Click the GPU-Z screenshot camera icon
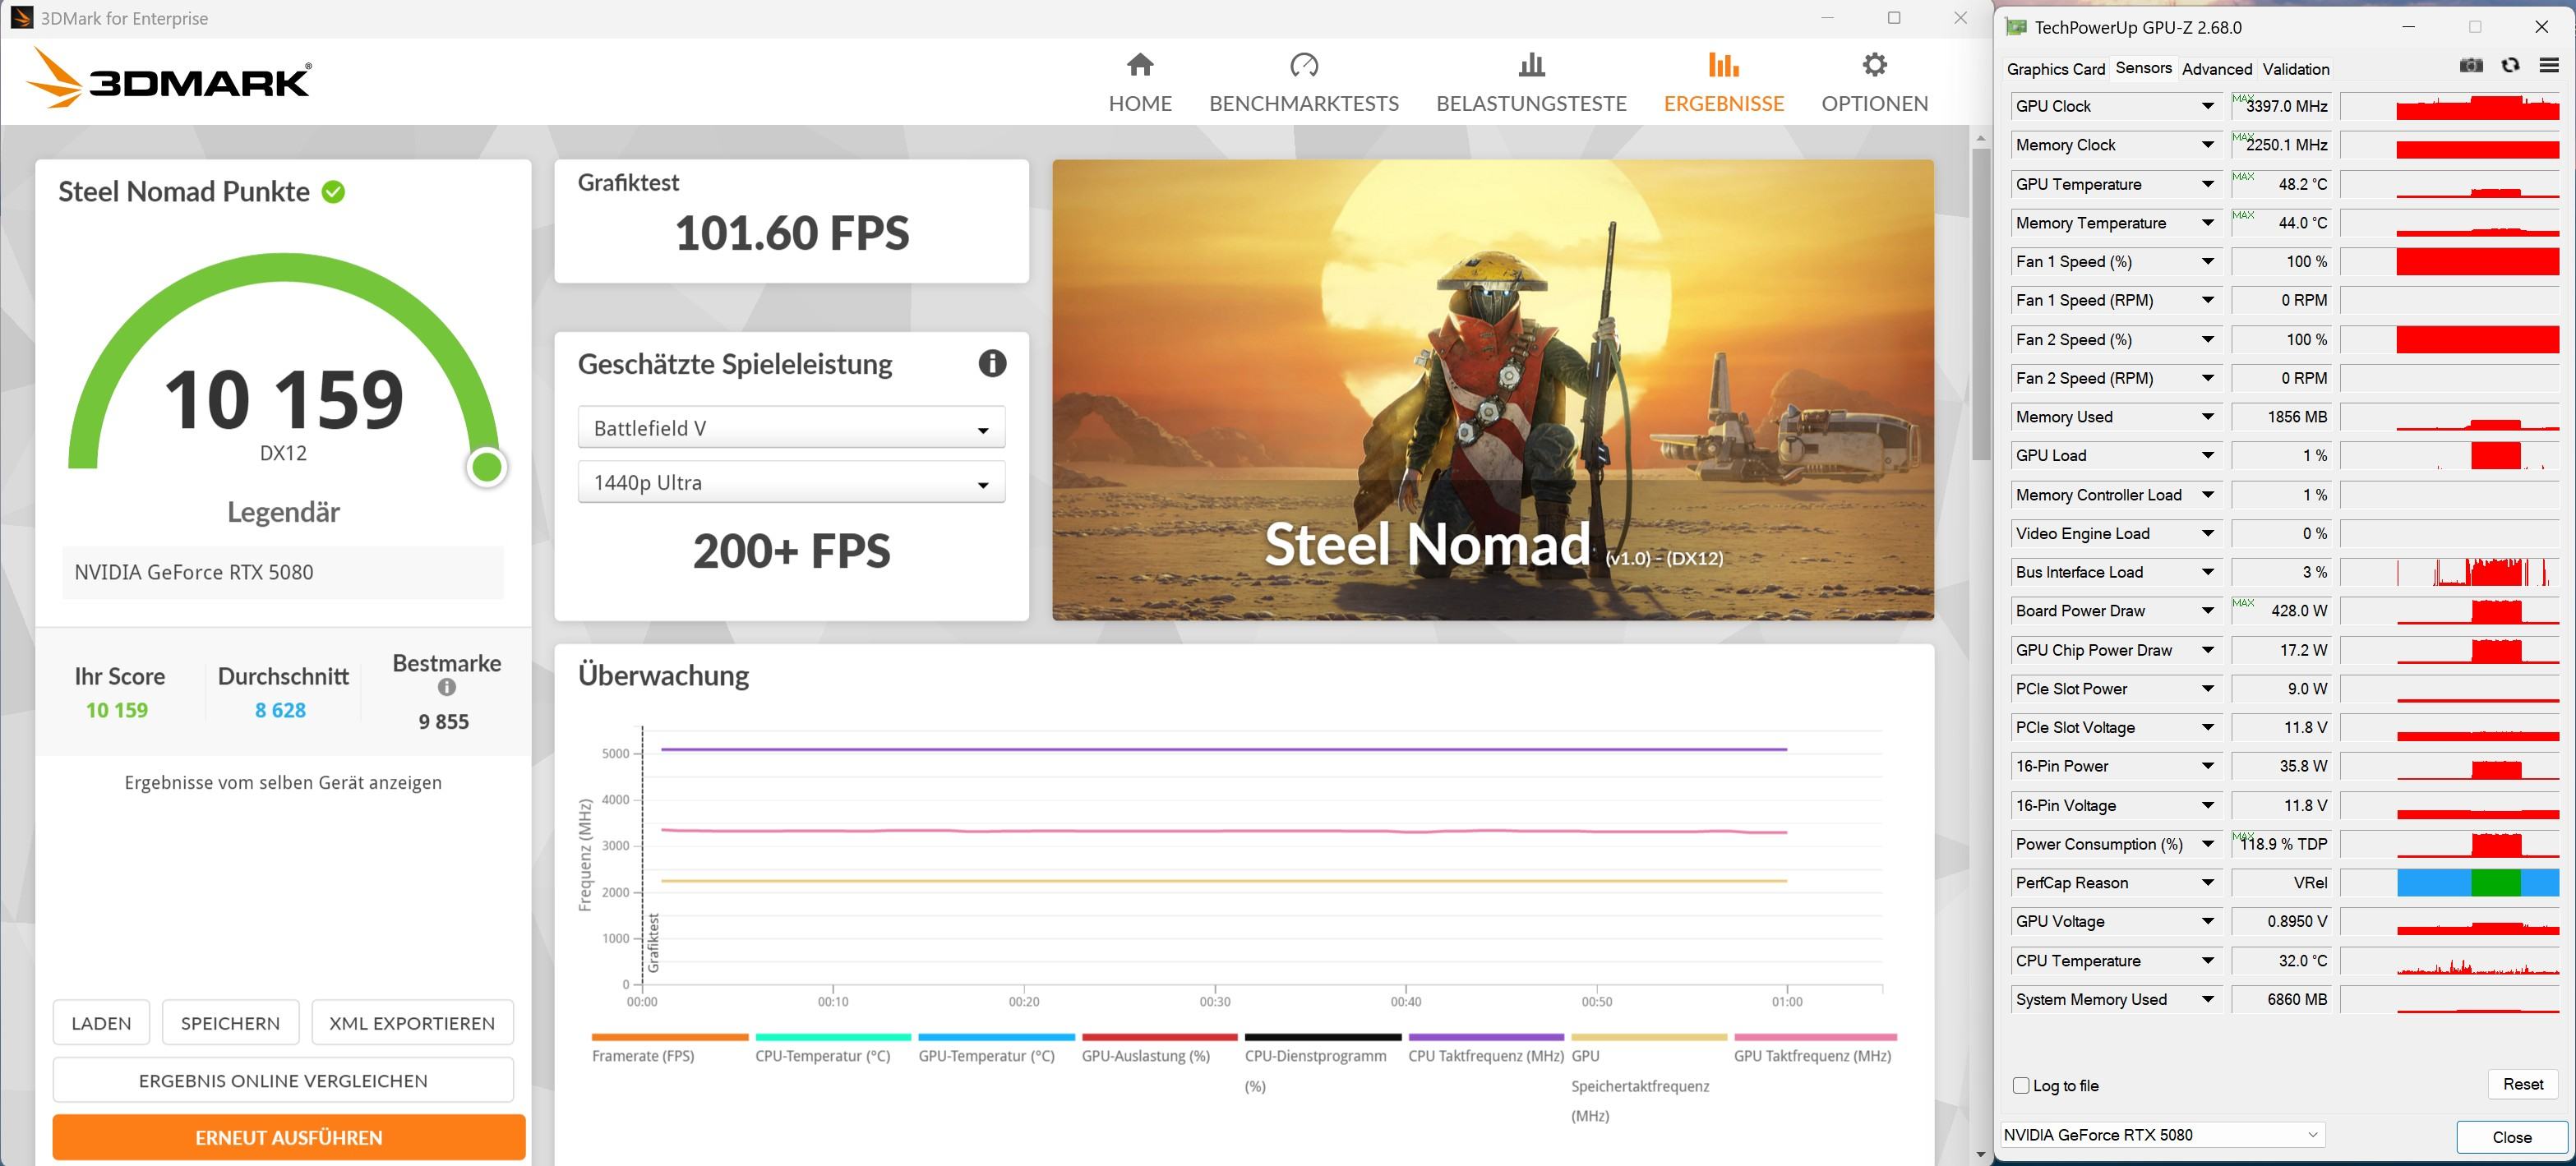The width and height of the screenshot is (2576, 1166). 2471,66
